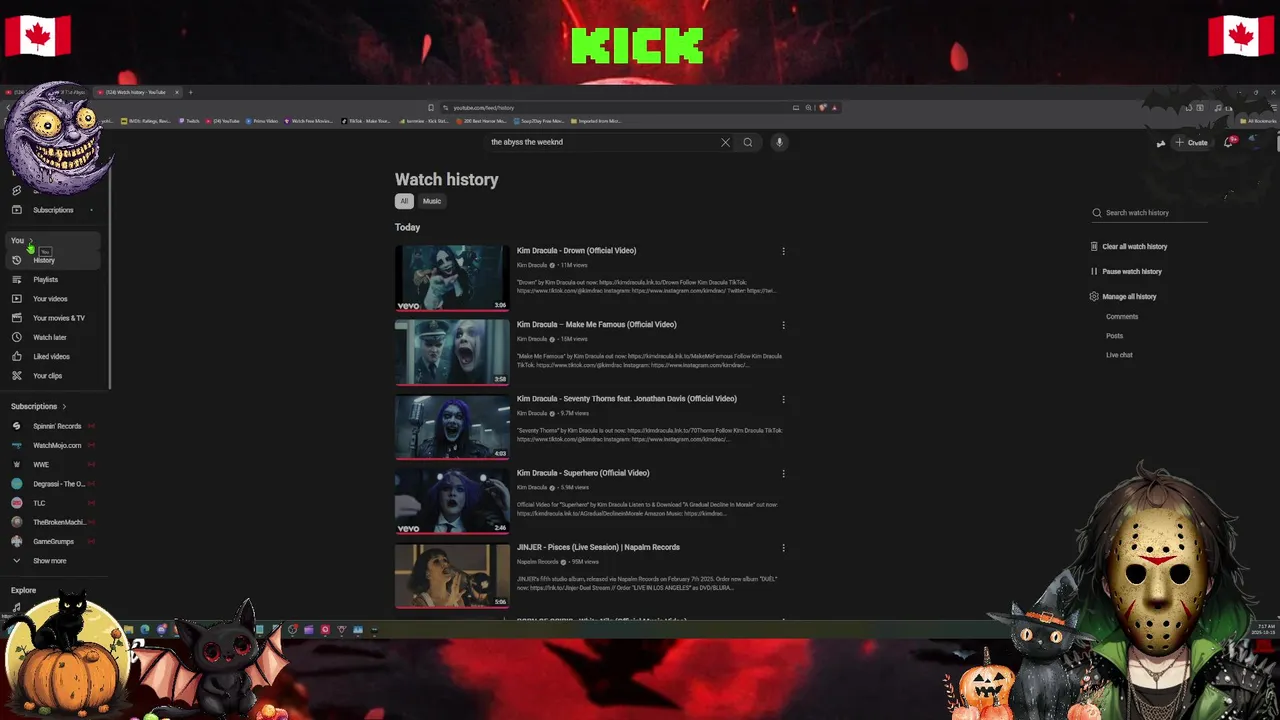
Task: Click the magnifier search button
Action: 747,142
